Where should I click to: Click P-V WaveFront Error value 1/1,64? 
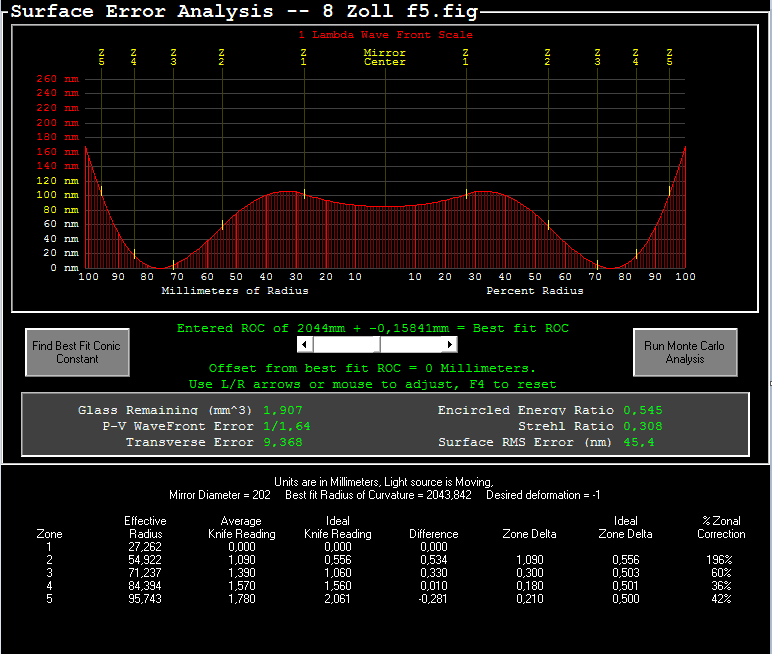[x=287, y=426]
